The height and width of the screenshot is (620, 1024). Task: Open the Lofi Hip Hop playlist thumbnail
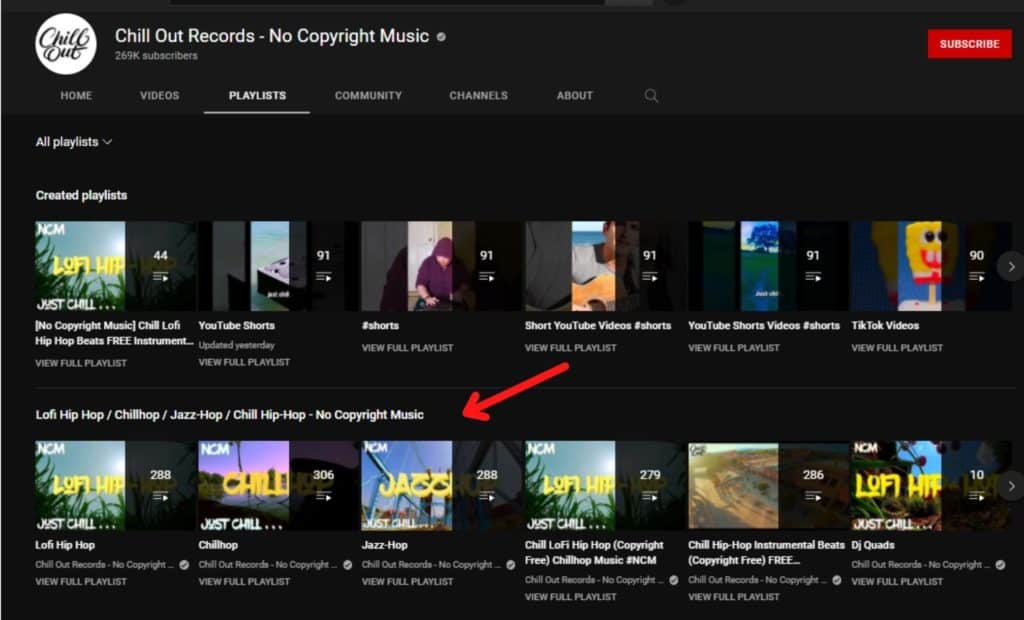pyautogui.click(x=115, y=486)
